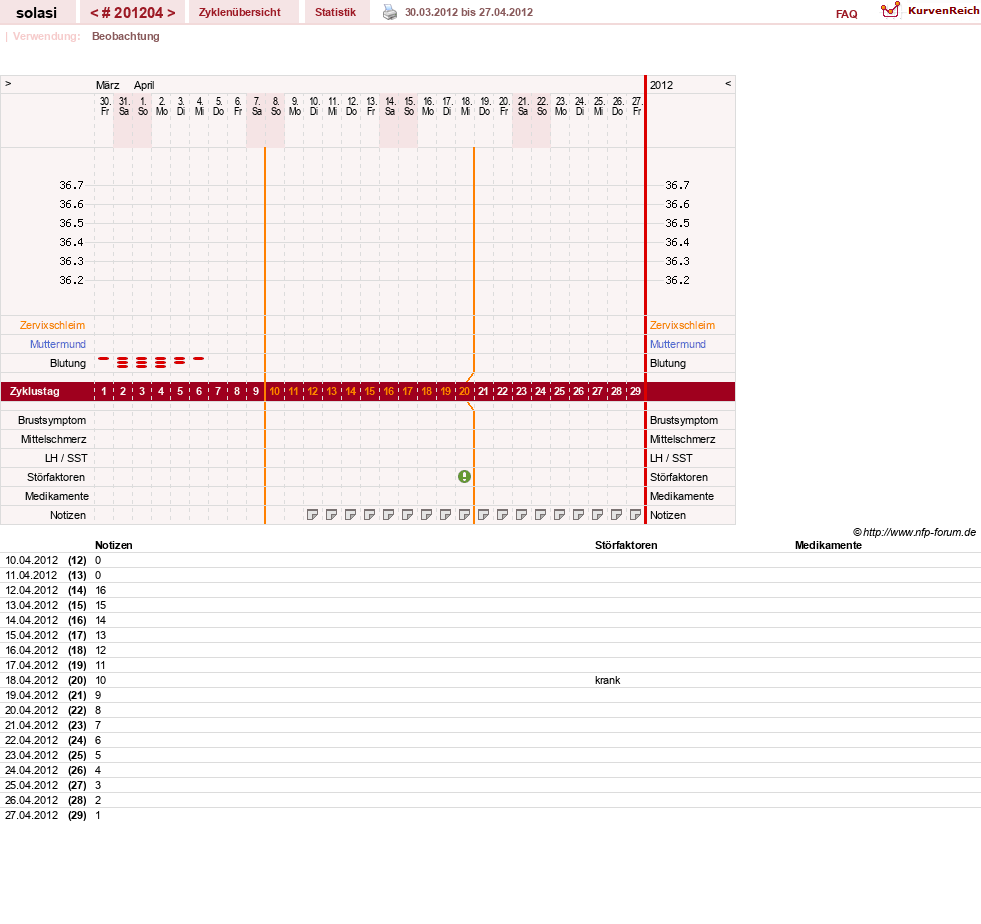The height and width of the screenshot is (924, 981).
Task: Click the Beobachtung usage value
Action: 126,36
